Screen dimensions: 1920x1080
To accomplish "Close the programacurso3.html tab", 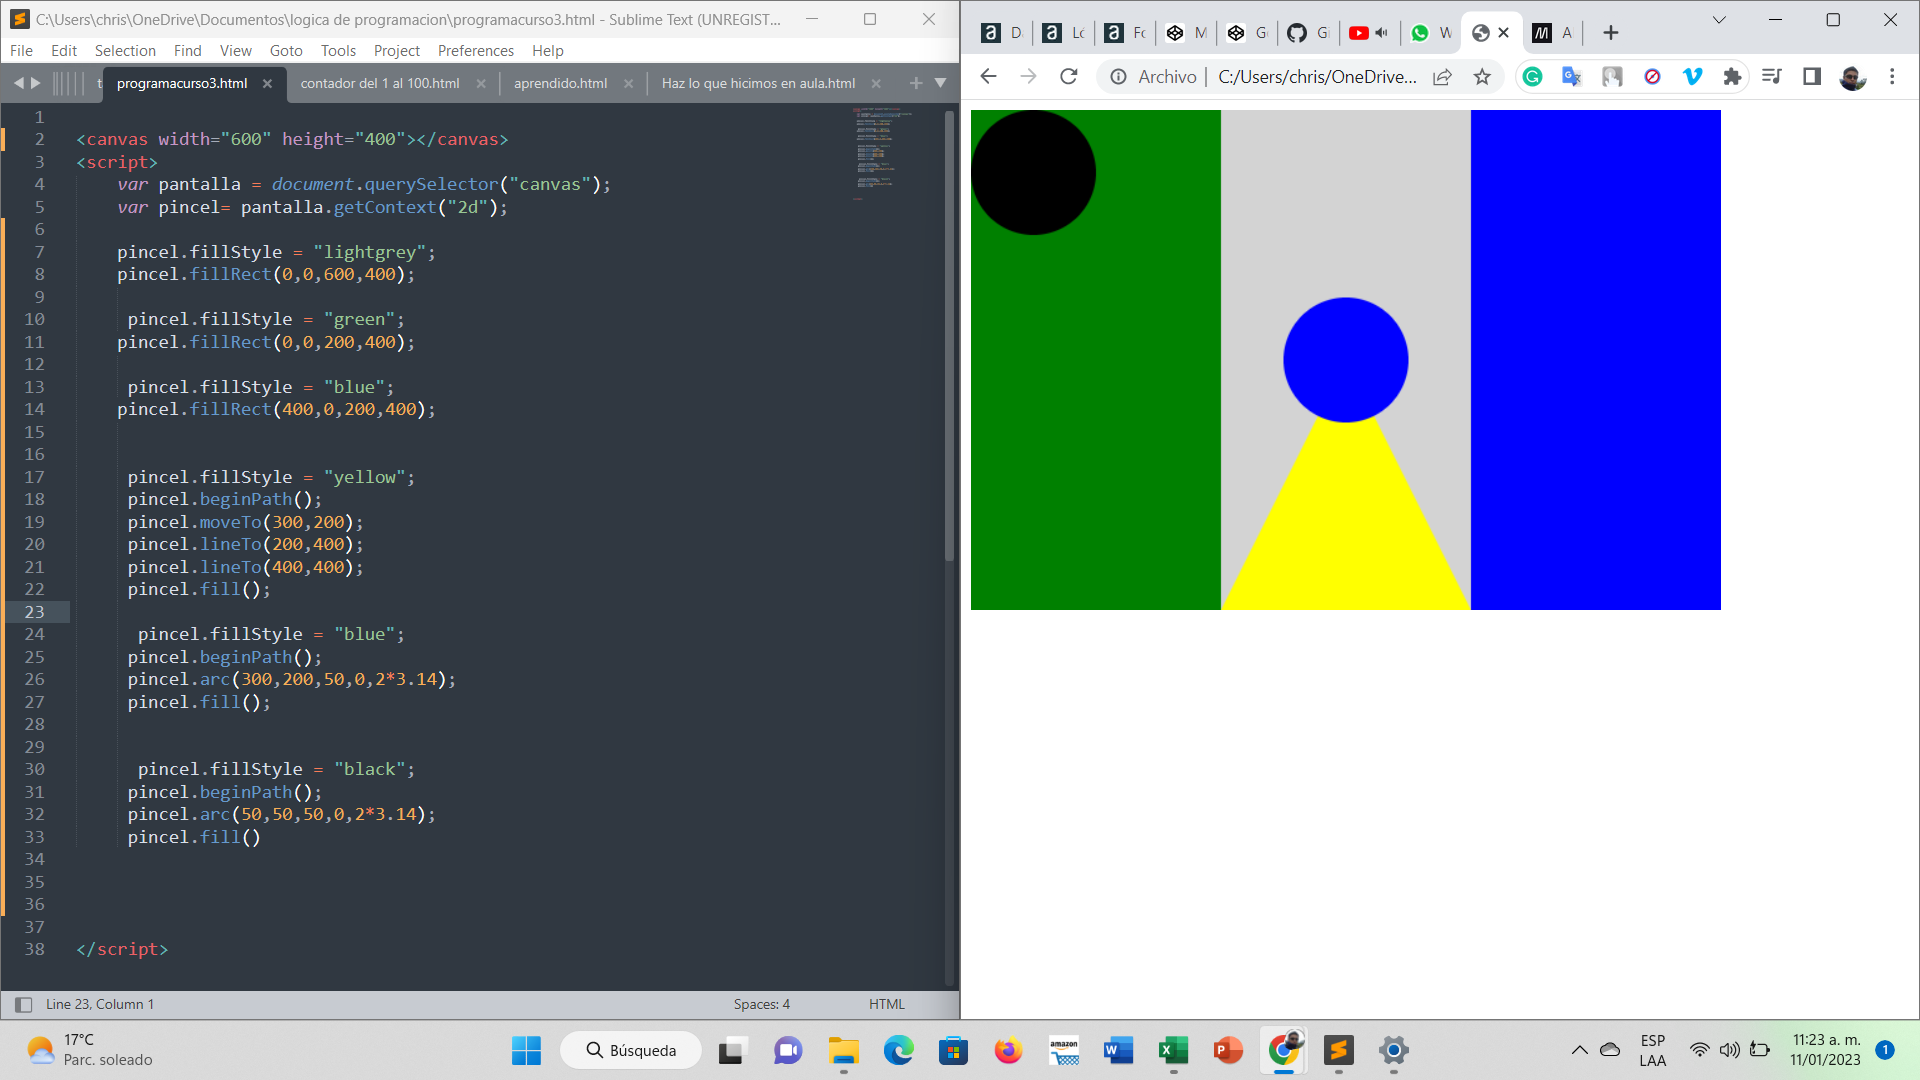I will (267, 84).
